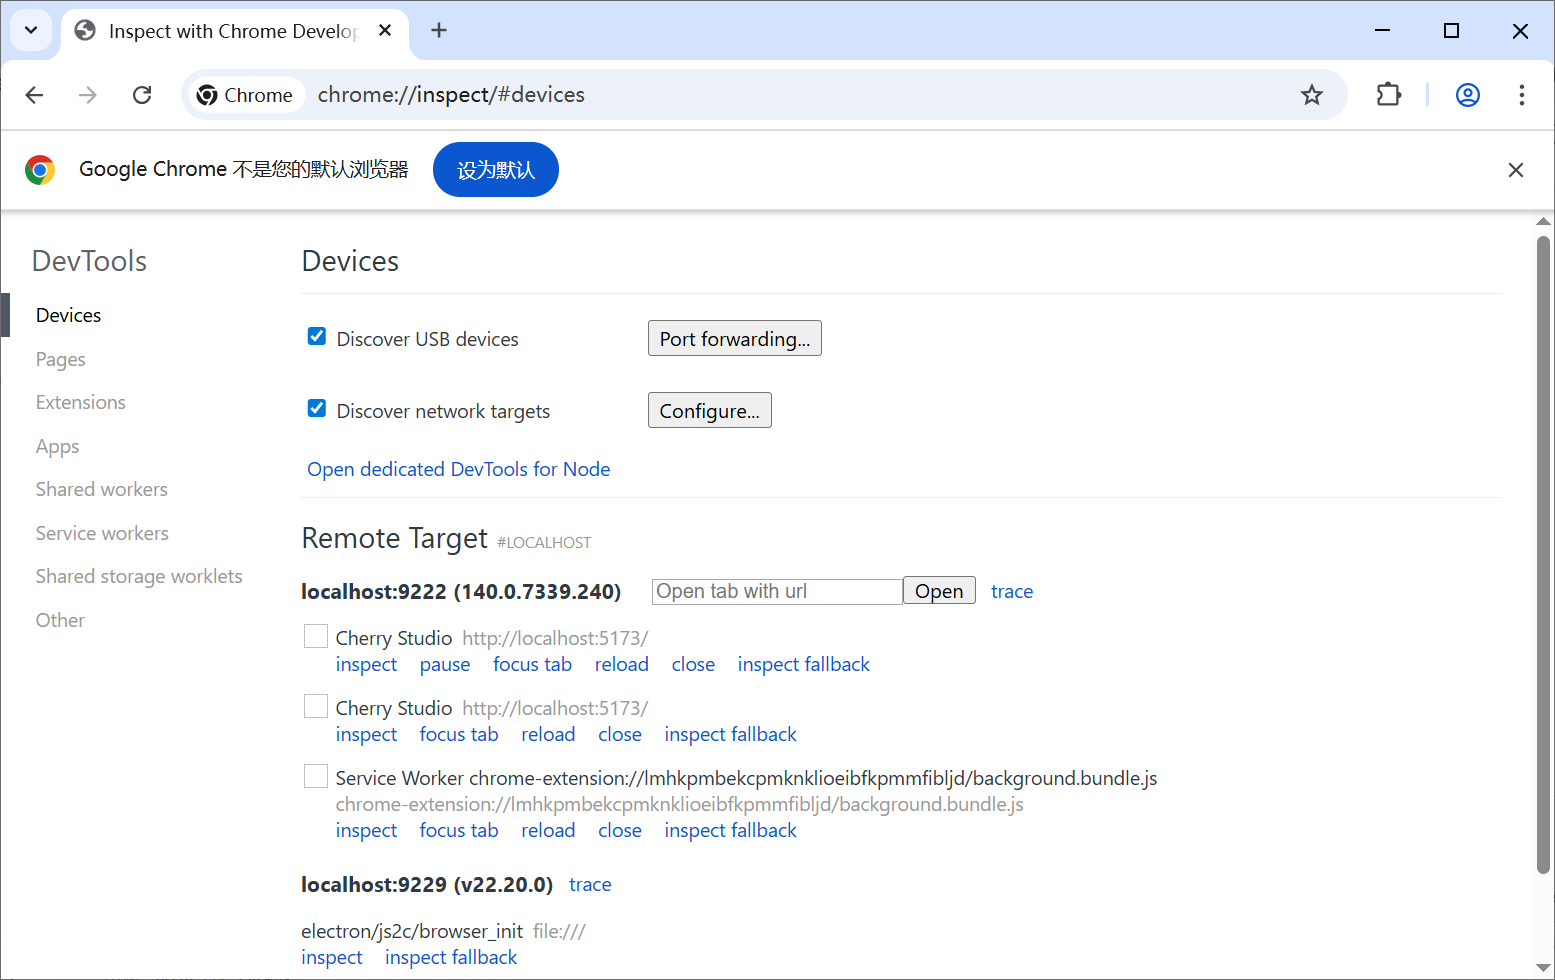Select Devices in DevTools sidebar

(68, 315)
